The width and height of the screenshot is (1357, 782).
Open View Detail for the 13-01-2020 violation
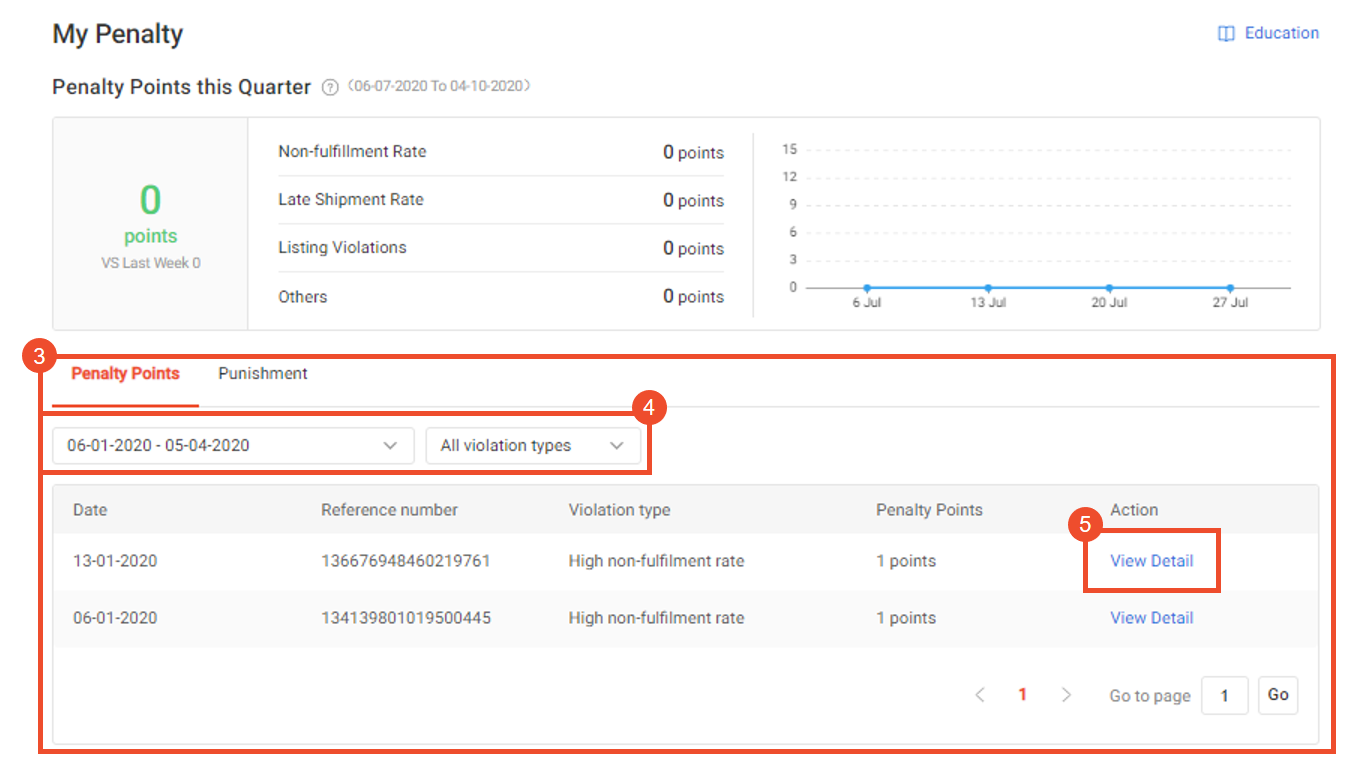[1151, 561]
